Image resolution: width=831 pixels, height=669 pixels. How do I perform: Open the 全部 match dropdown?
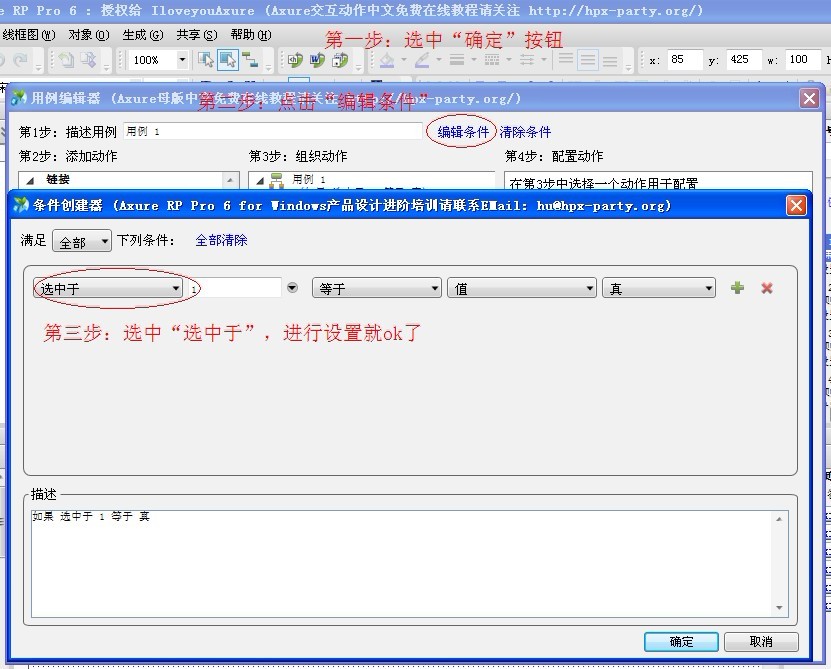(x=81, y=241)
